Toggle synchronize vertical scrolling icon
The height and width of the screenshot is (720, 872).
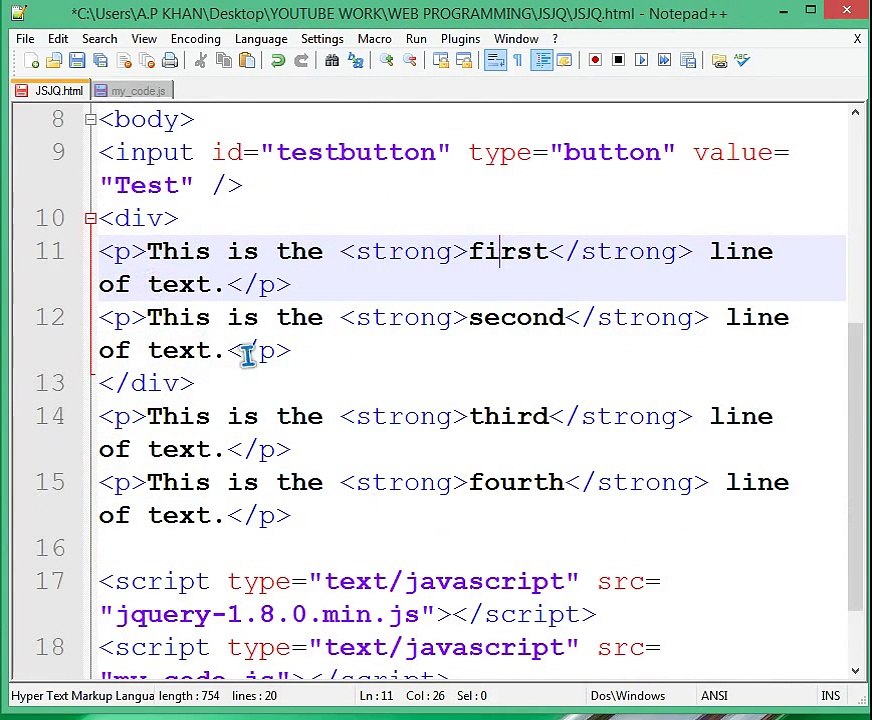click(440, 60)
